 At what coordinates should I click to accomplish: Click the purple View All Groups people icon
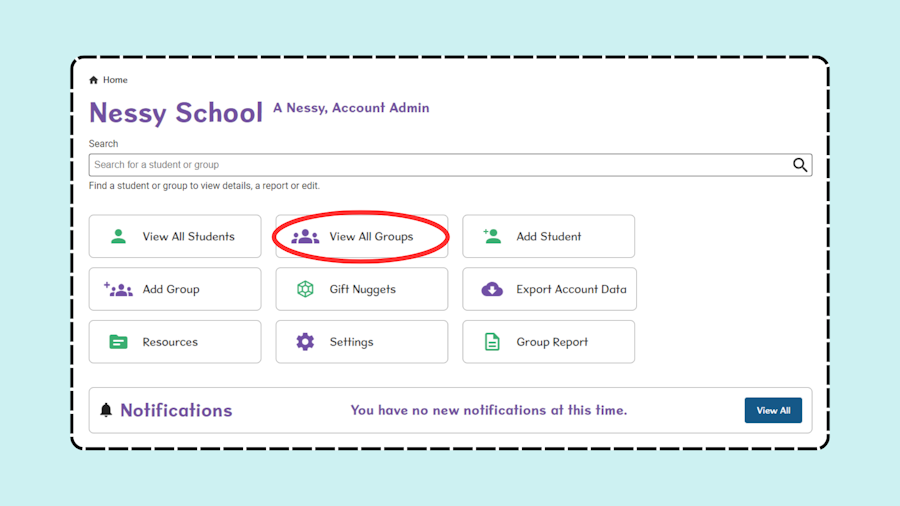pos(305,236)
